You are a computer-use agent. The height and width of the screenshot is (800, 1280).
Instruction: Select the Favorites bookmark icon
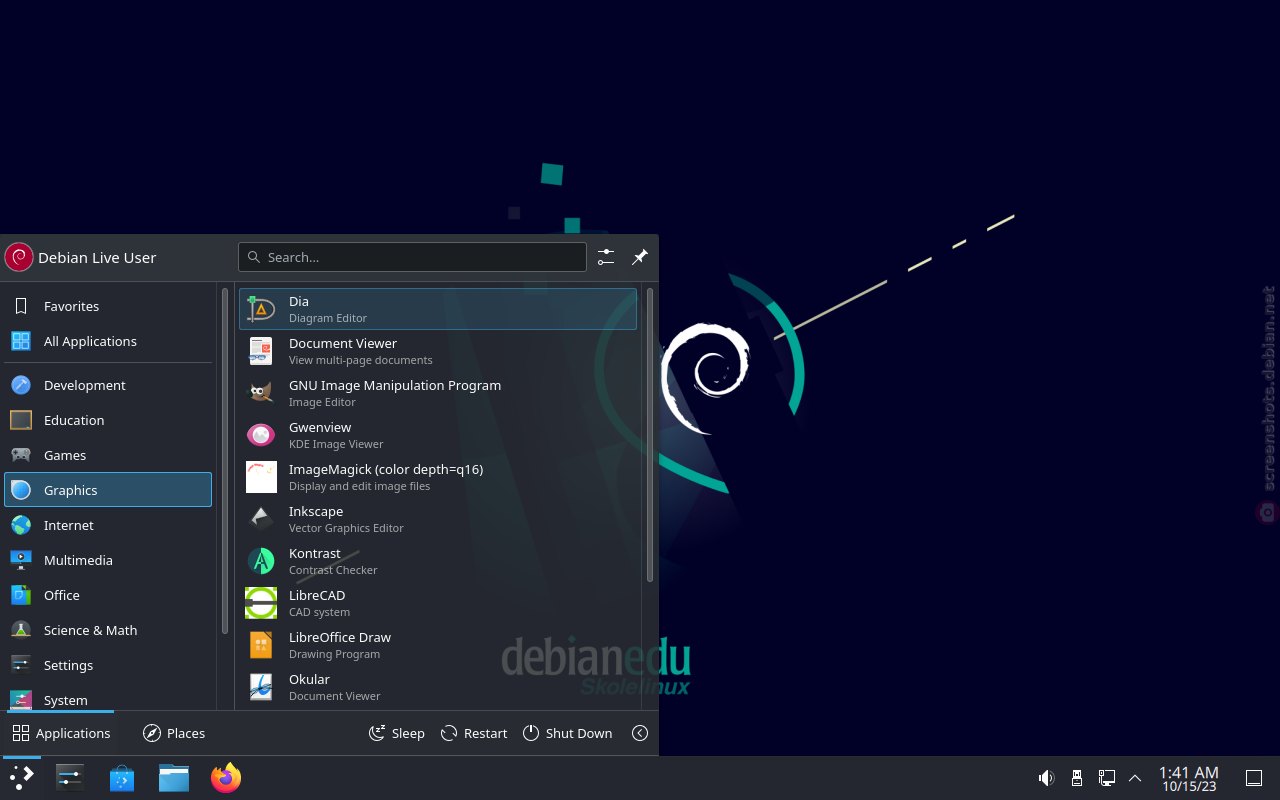(21, 306)
